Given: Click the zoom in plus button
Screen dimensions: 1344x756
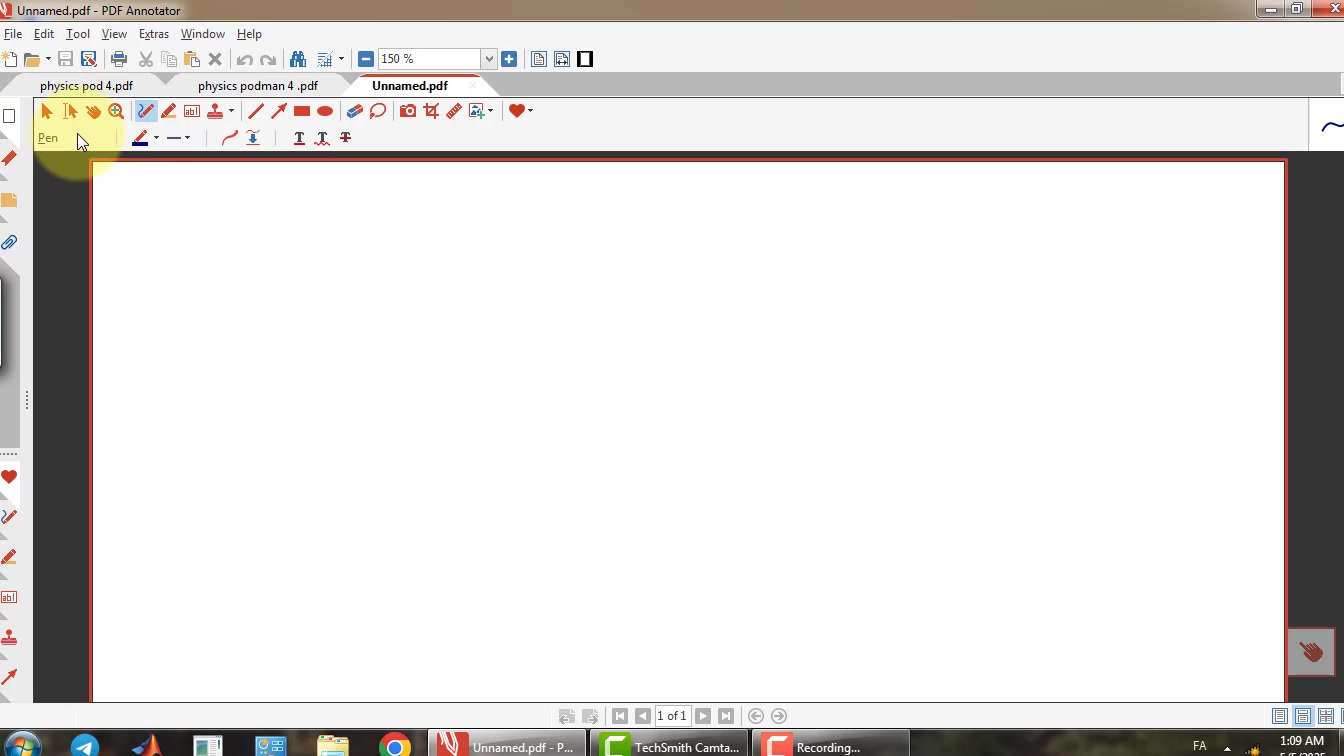Looking at the screenshot, I should 509,59.
